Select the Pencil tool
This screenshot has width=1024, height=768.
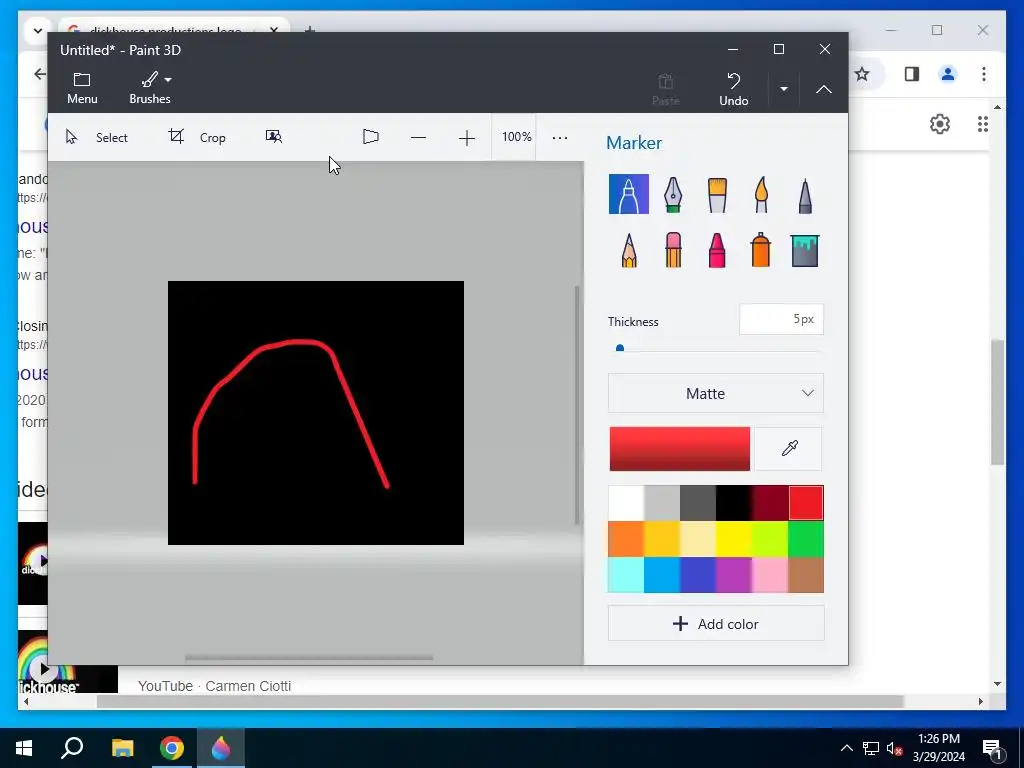[629, 250]
